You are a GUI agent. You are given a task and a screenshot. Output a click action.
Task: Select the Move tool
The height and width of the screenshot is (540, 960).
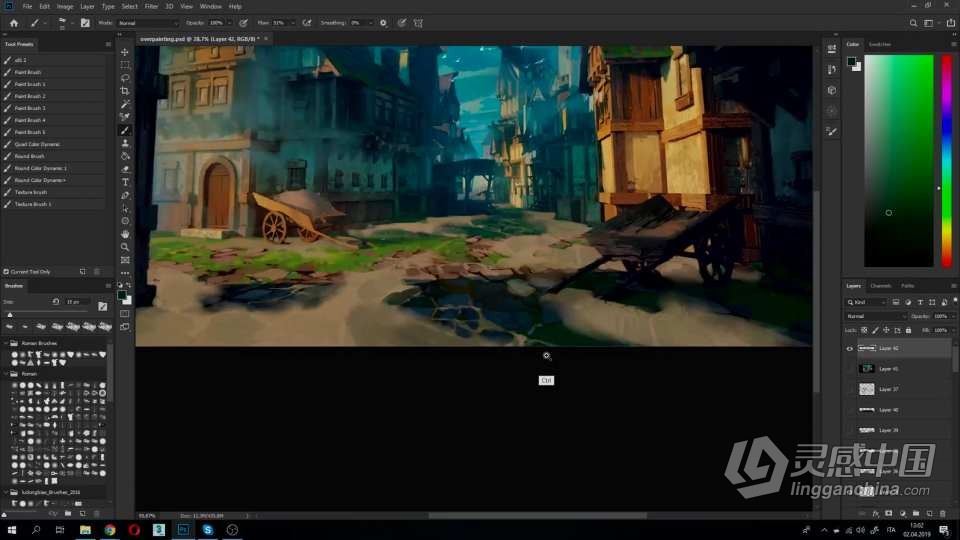[125, 52]
